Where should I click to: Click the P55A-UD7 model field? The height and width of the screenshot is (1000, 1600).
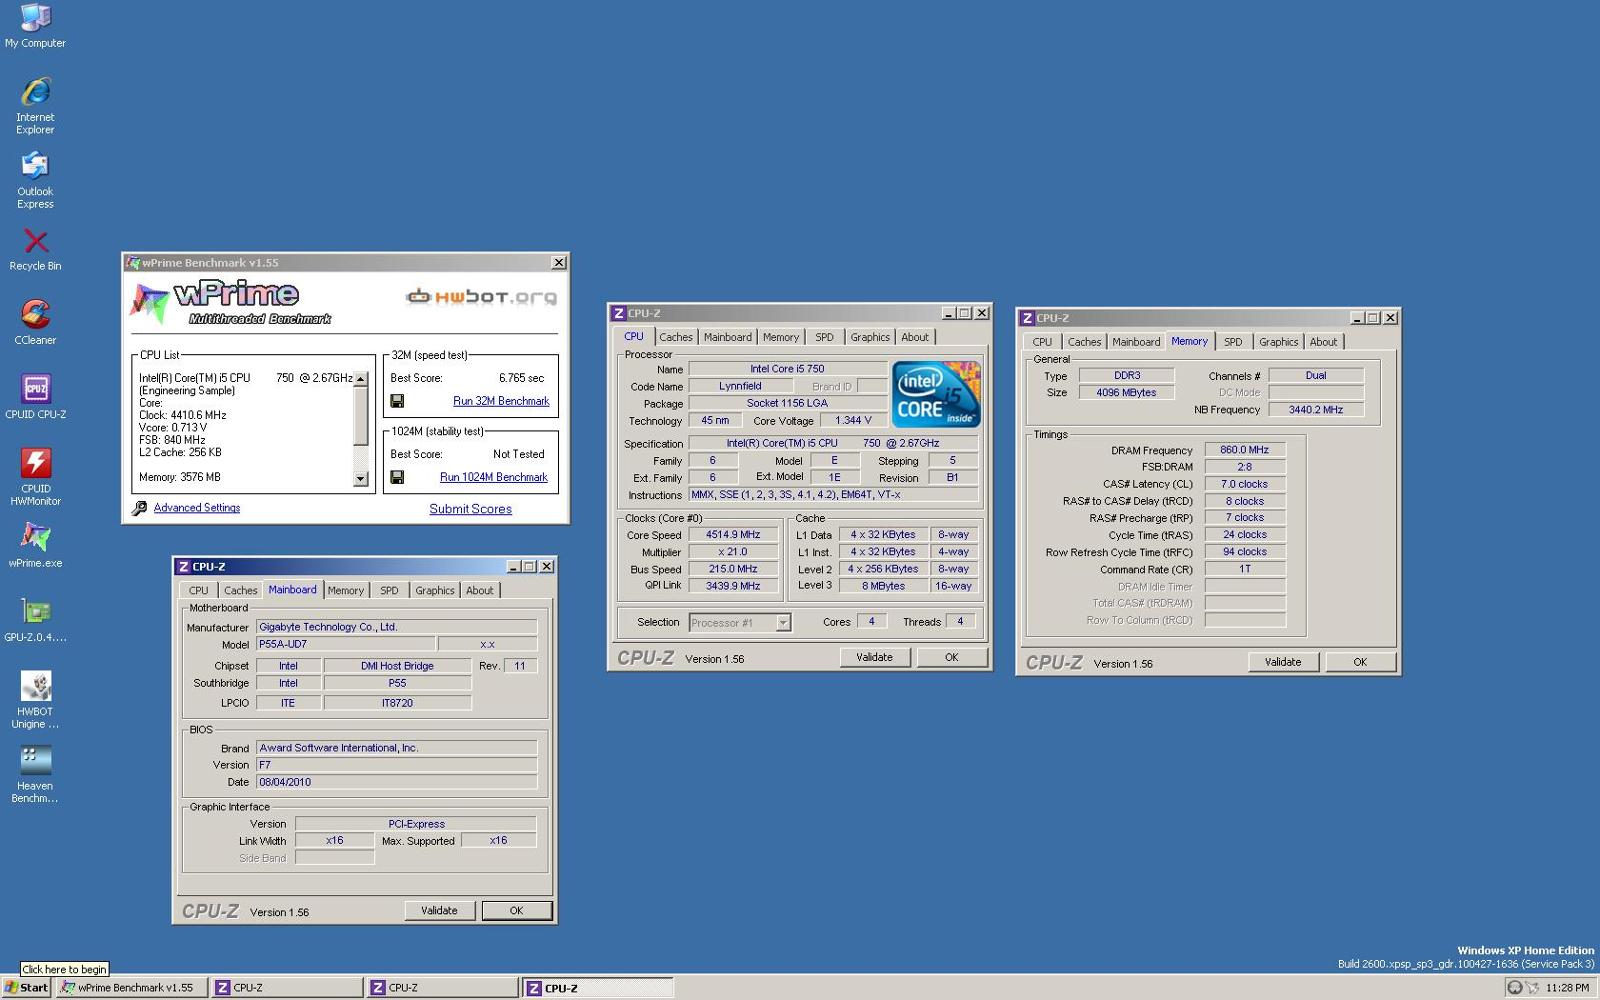[345, 645]
